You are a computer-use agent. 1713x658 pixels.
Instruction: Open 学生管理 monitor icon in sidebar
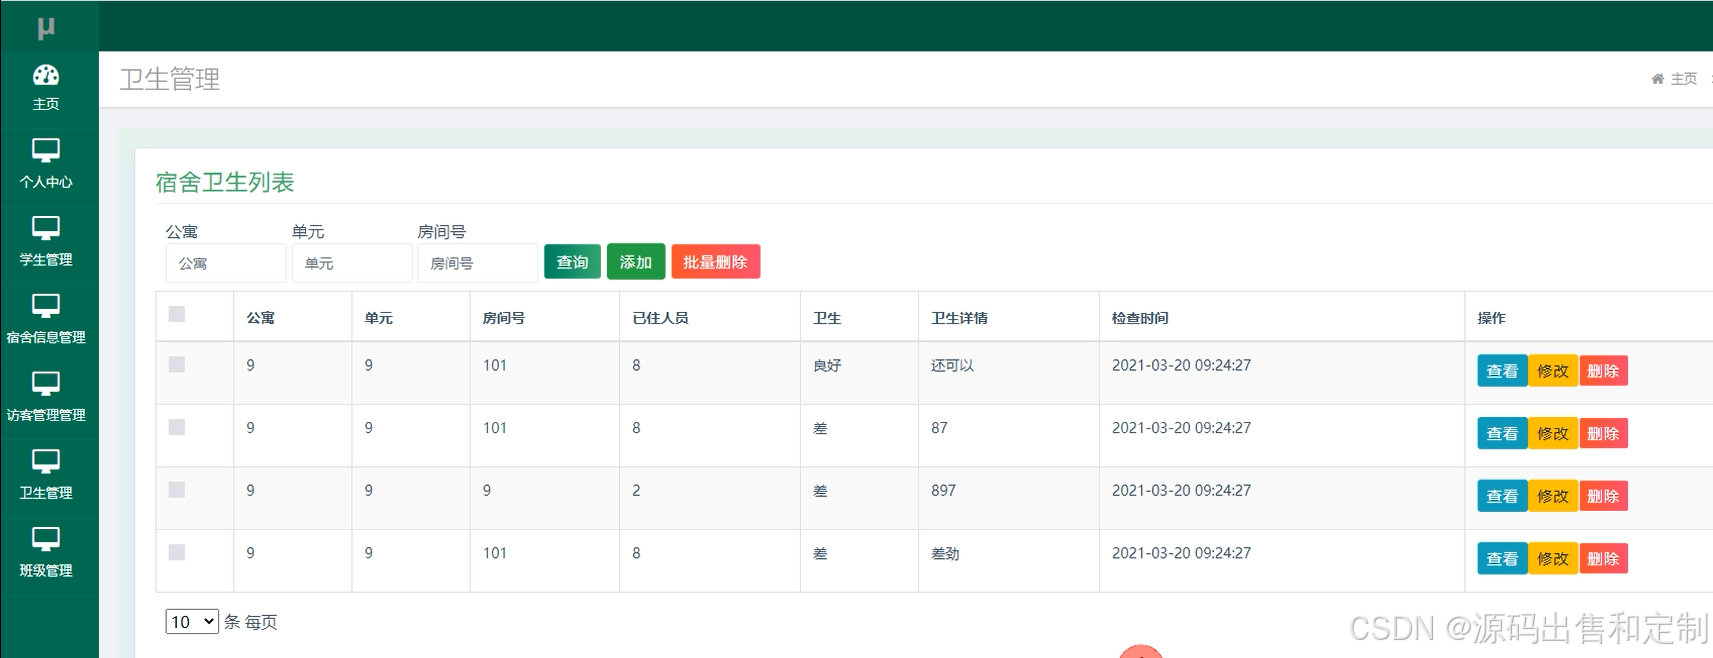[46, 229]
